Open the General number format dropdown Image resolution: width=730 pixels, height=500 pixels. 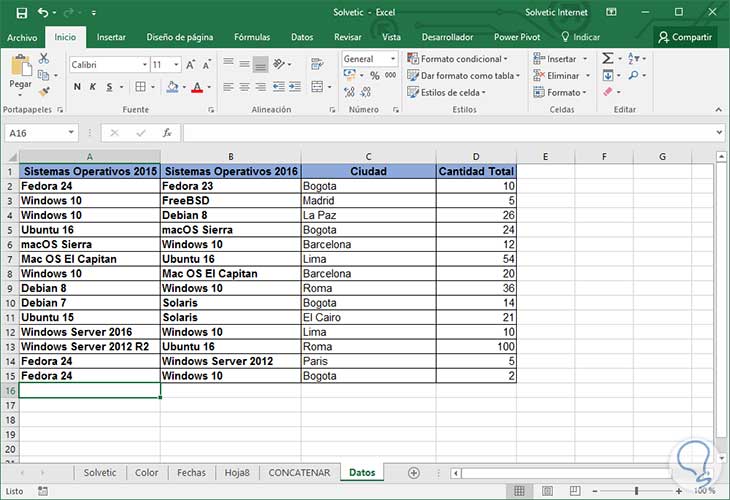[393, 59]
